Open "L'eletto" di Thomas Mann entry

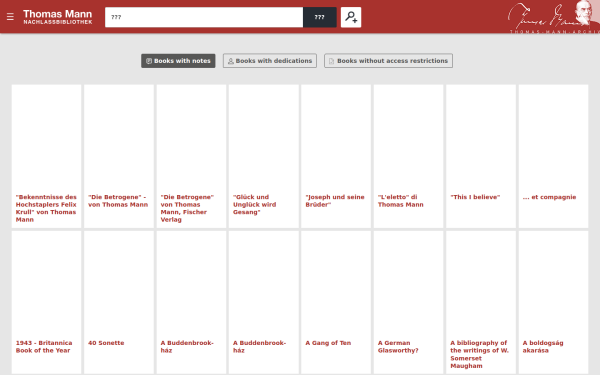point(401,201)
